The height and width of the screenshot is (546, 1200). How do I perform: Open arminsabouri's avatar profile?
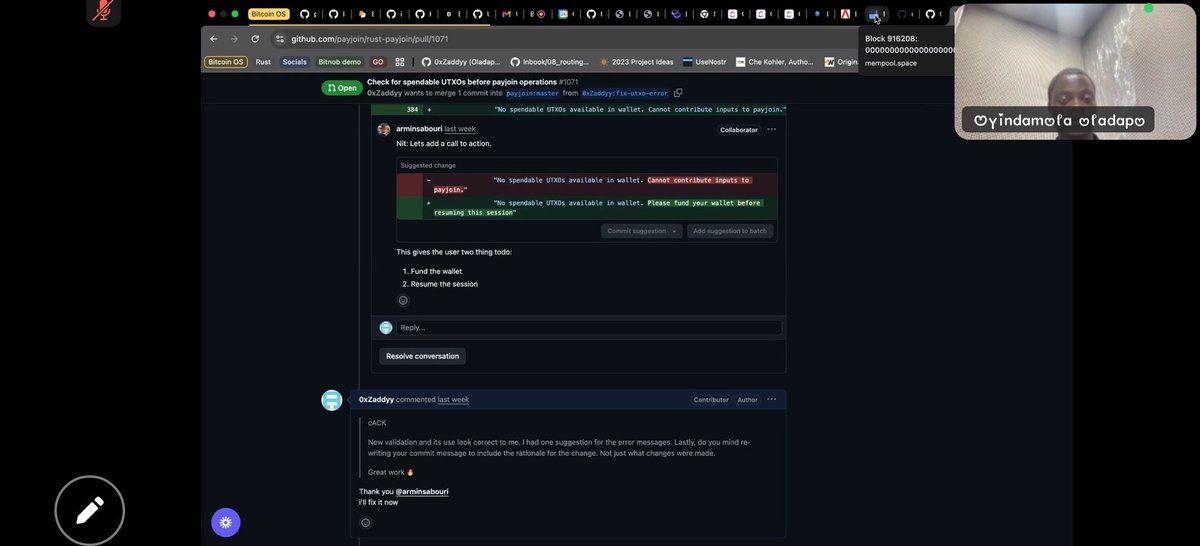pyautogui.click(x=384, y=129)
